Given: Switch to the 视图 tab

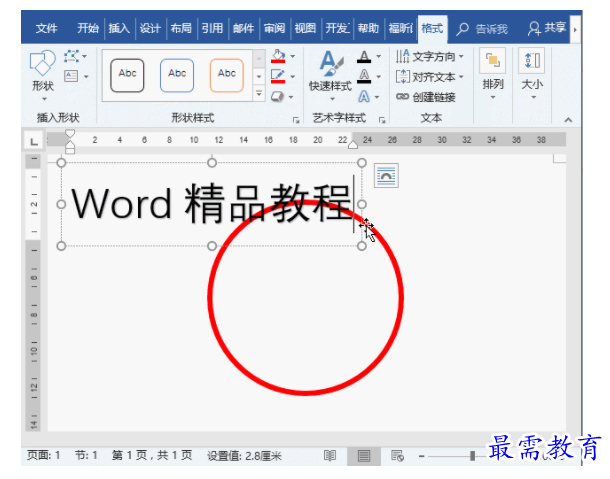Looking at the screenshot, I should click(x=305, y=29).
